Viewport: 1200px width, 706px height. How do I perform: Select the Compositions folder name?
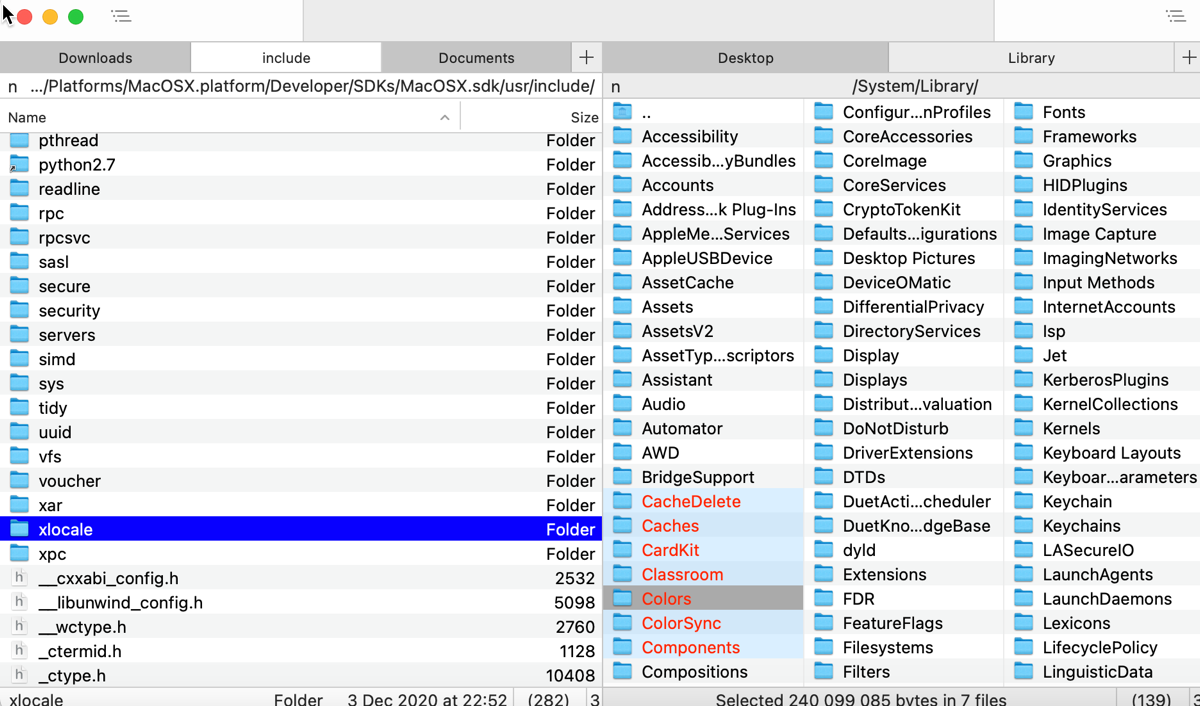pyautogui.click(x=695, y=672)
